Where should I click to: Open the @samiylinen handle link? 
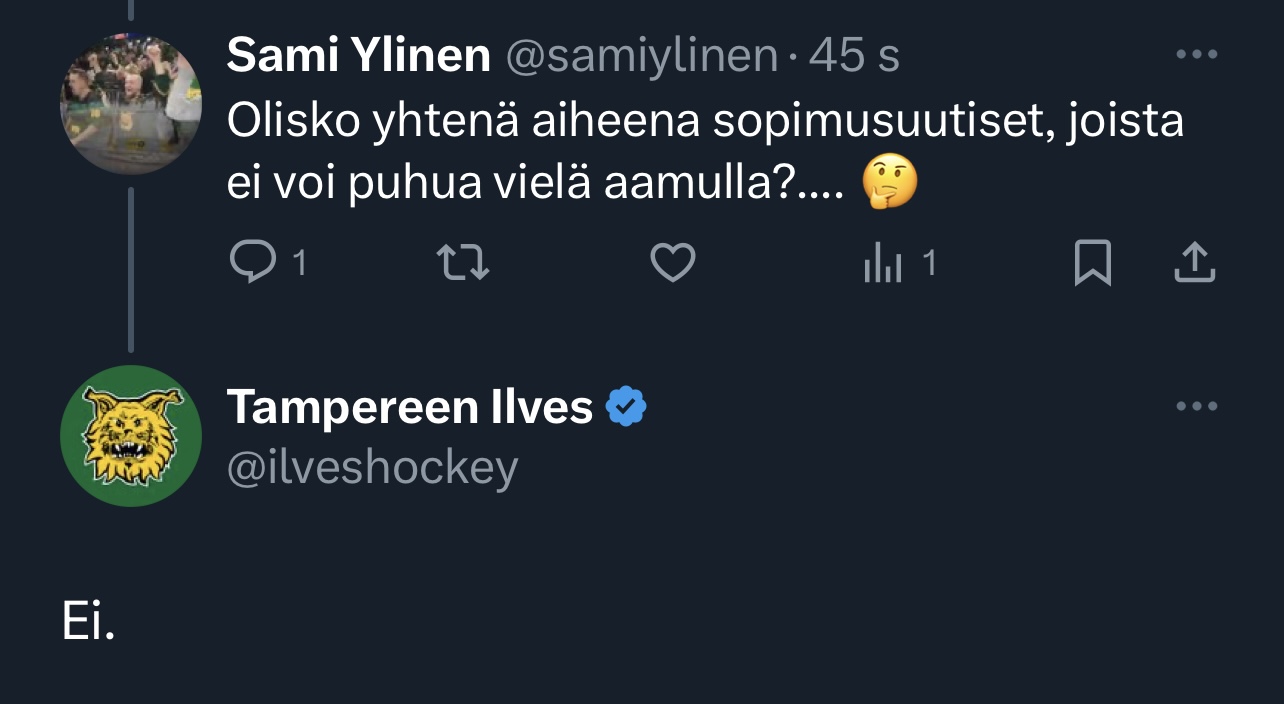tap(641, 56)
